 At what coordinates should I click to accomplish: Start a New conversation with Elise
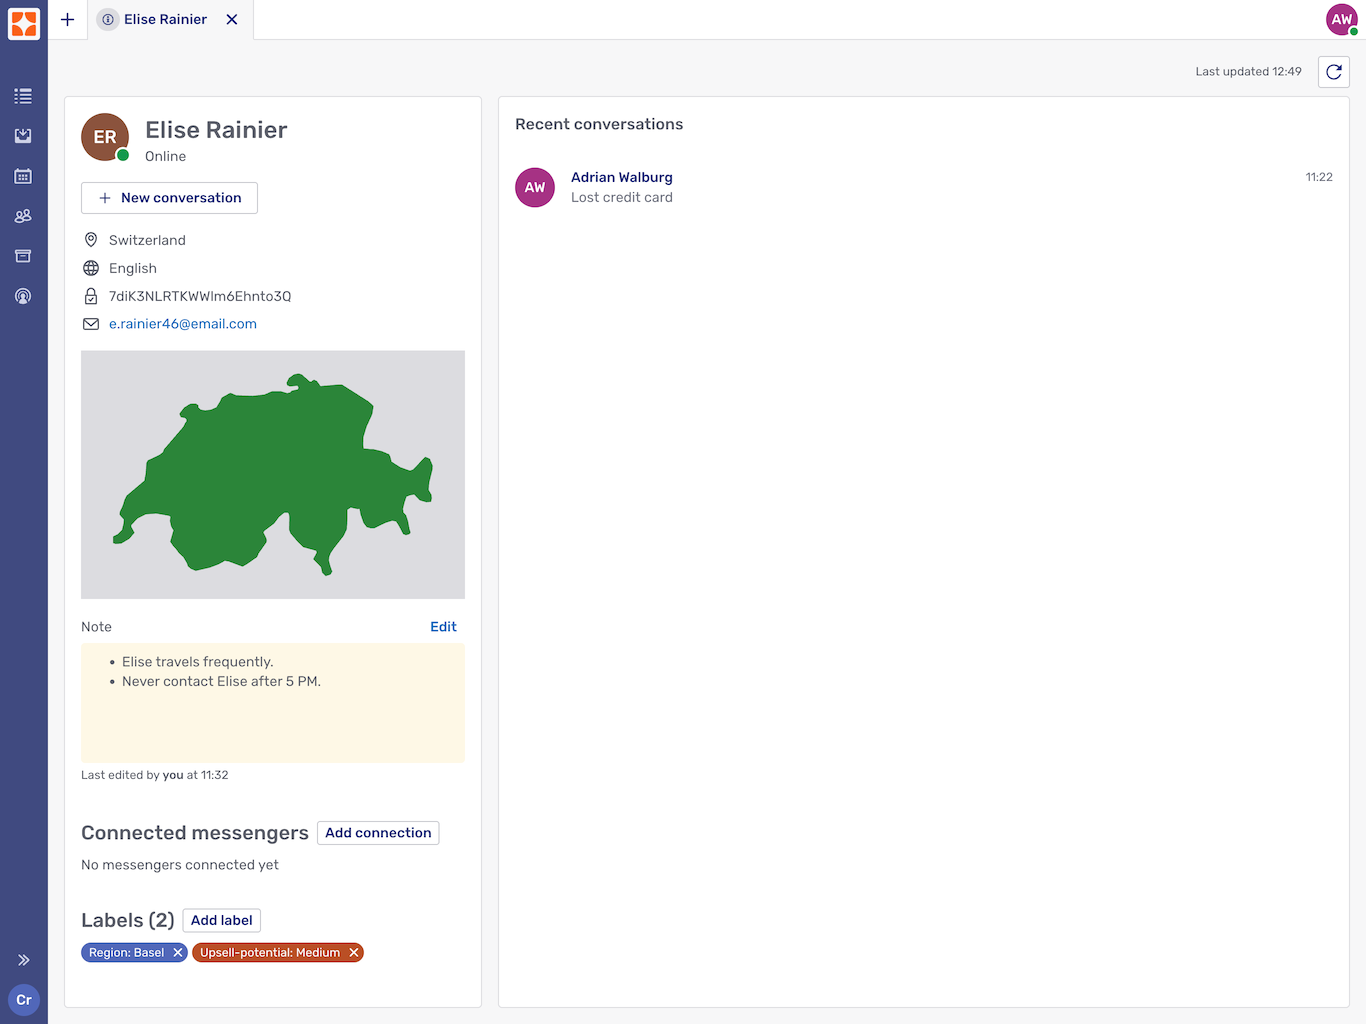(169, 197)
